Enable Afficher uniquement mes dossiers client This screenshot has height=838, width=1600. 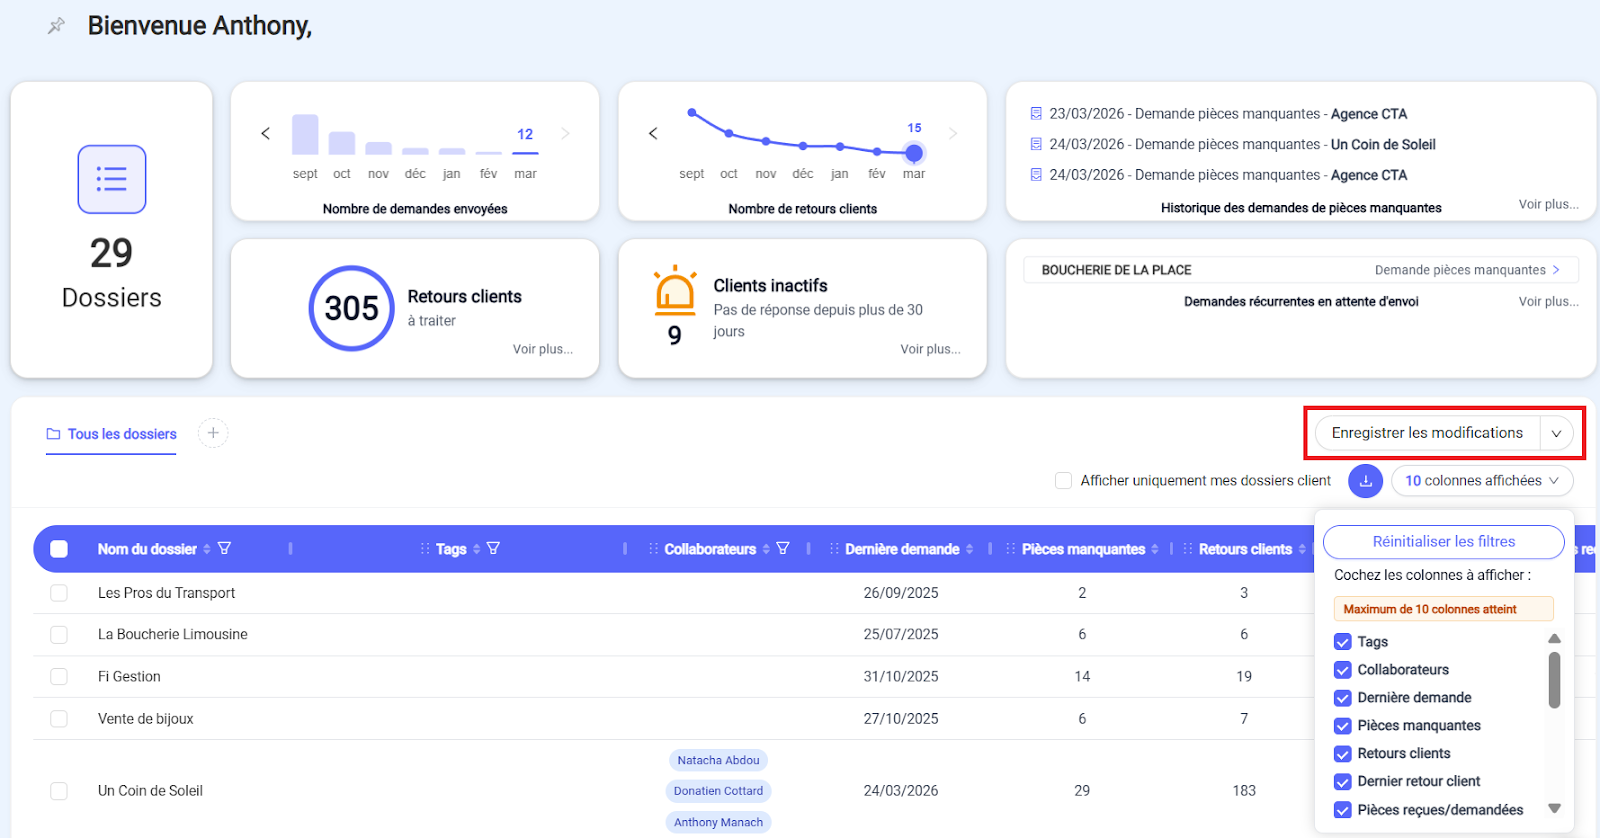(1063, 481)
